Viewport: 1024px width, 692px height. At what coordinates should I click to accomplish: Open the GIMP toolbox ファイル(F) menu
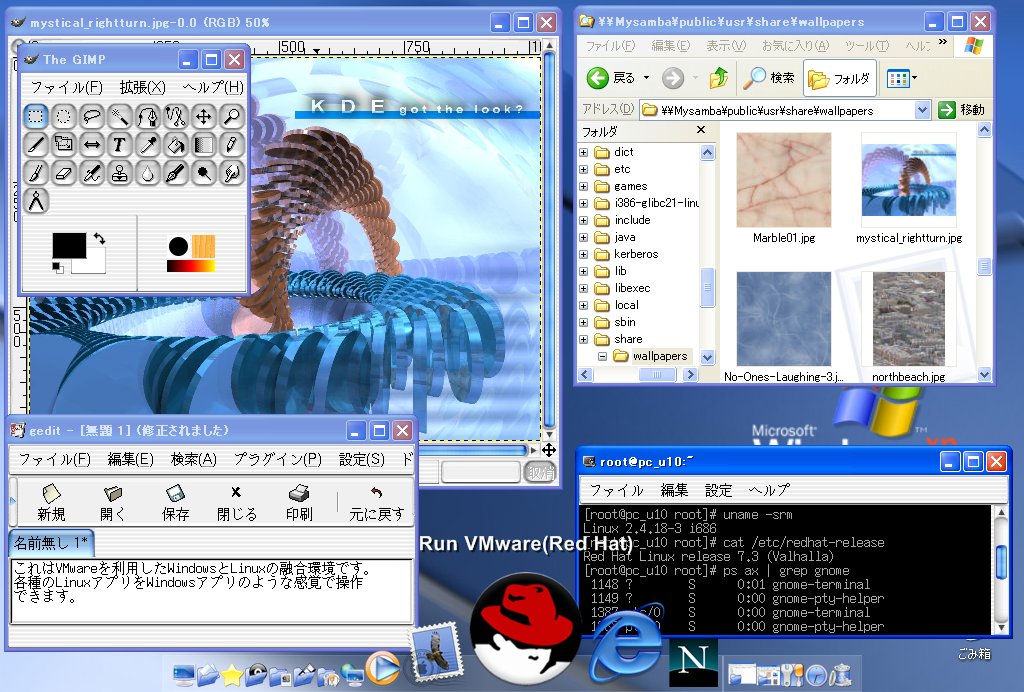(66, 87)
